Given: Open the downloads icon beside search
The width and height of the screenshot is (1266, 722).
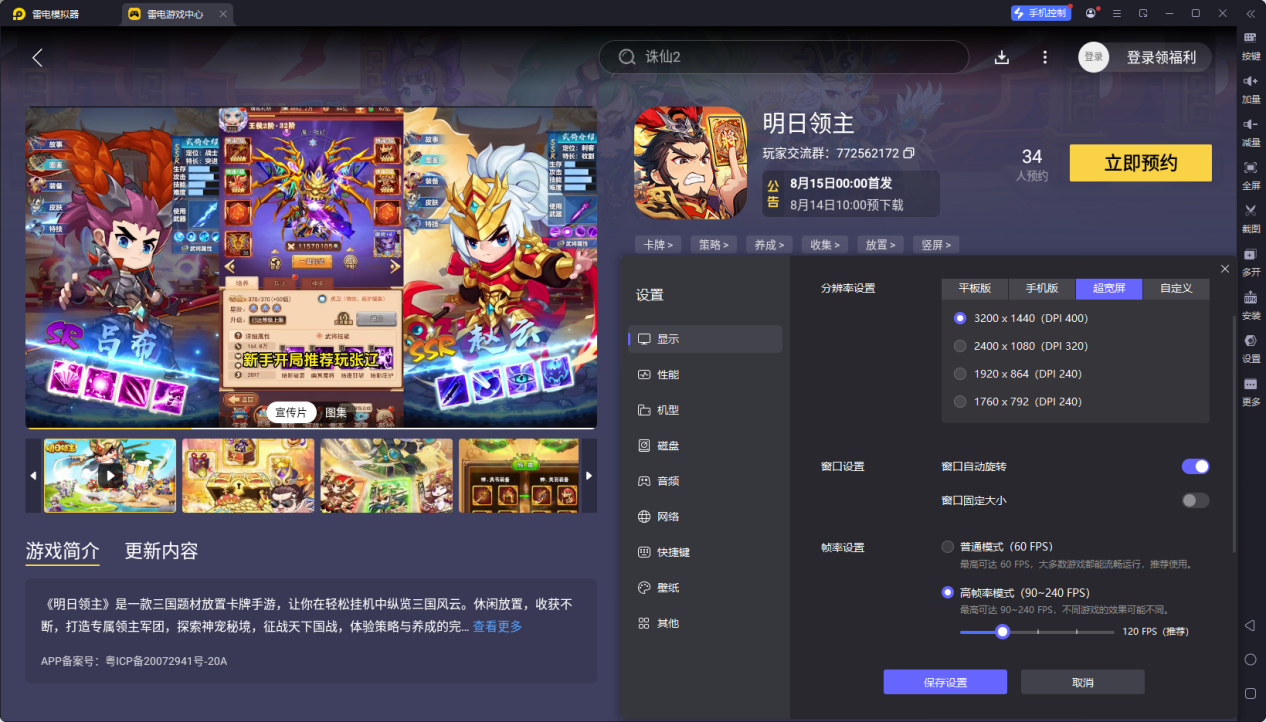Looking at the screenshot, I should point(1002,57).
